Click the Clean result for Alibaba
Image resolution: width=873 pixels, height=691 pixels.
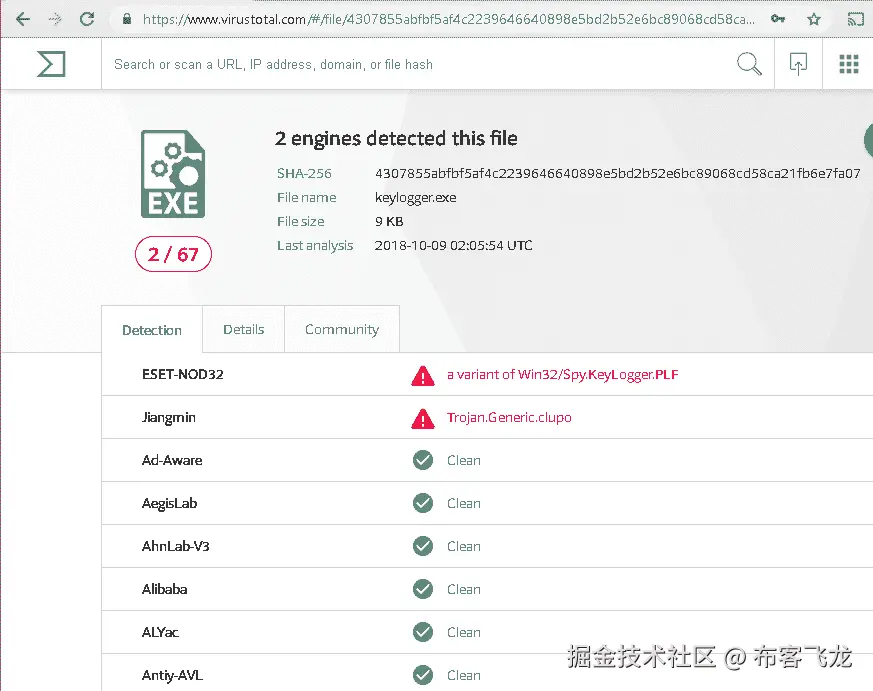click(464, 589)
